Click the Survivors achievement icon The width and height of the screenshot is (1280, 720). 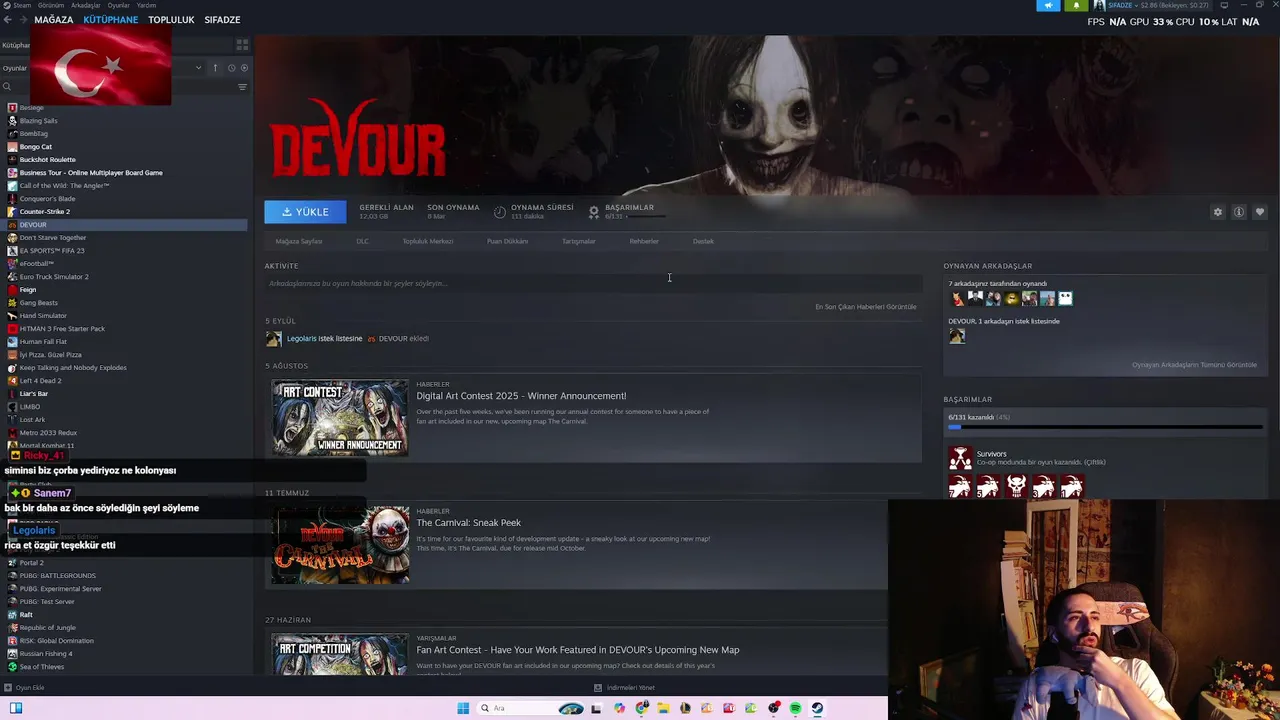tap(960, 458)
